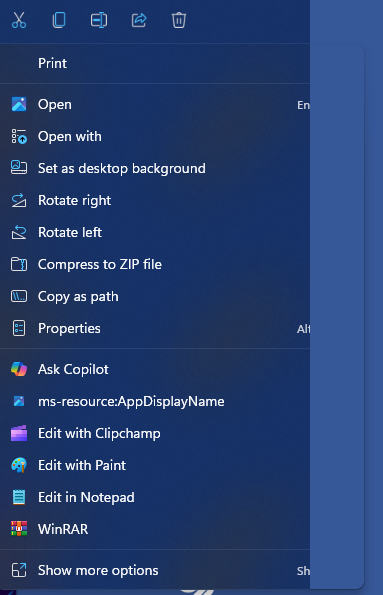This screenshot has width=383, height=595.
Task: Click the Delete trash can icon
Action: (x=179, y=20)
